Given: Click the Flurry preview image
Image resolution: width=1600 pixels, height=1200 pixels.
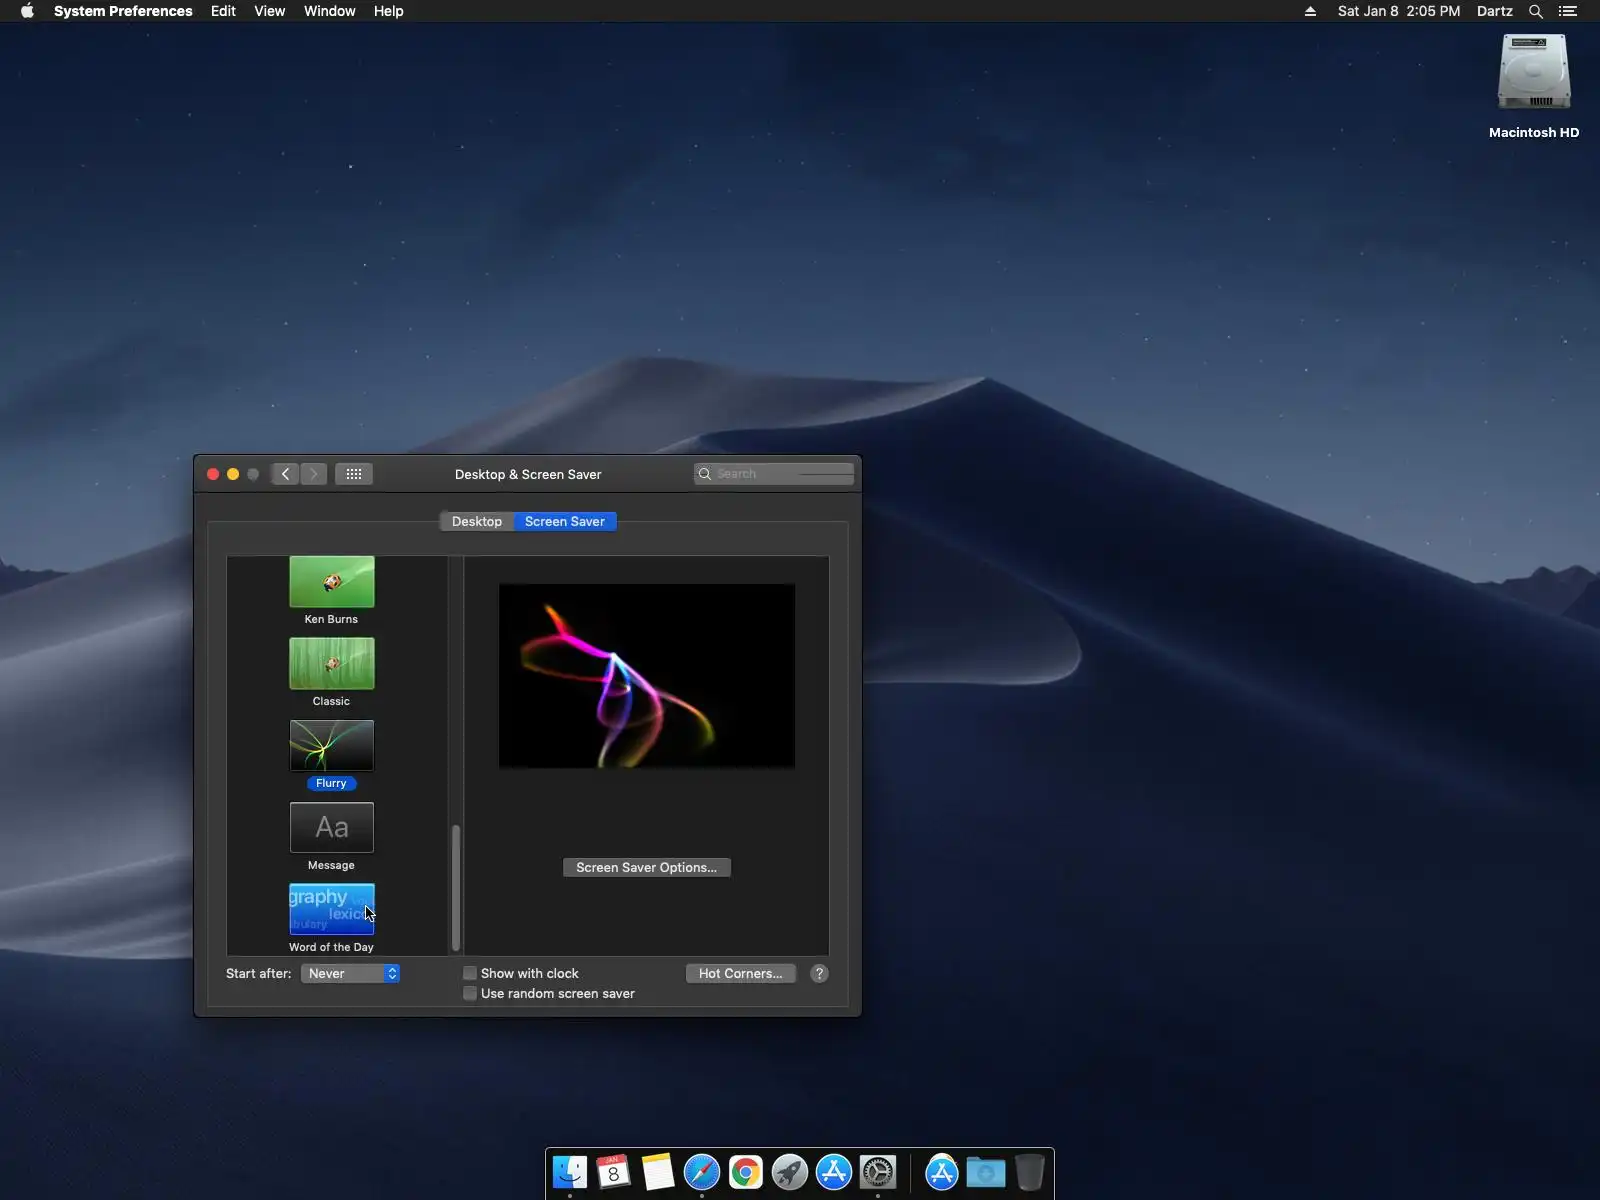Looking at the screenshot, I should (647, 676).
